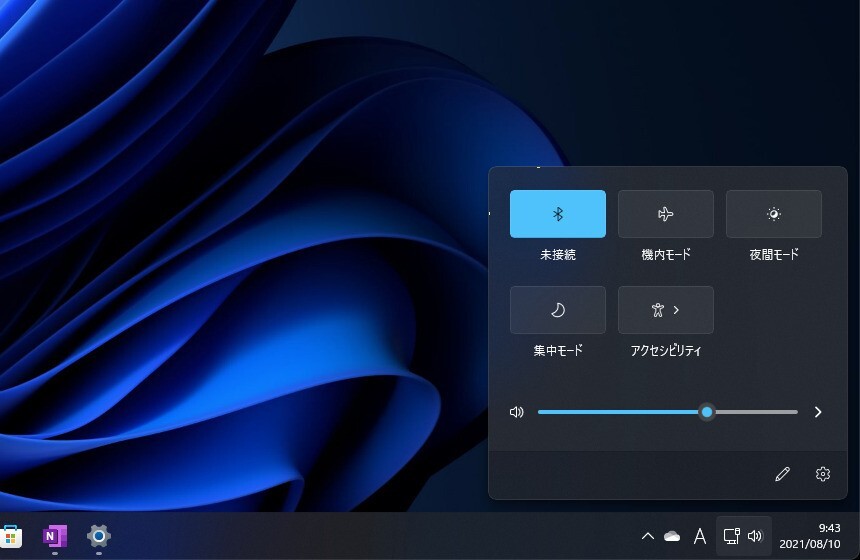Click the 夜間モード label text

pyautogui.click(x=774, y=254)
